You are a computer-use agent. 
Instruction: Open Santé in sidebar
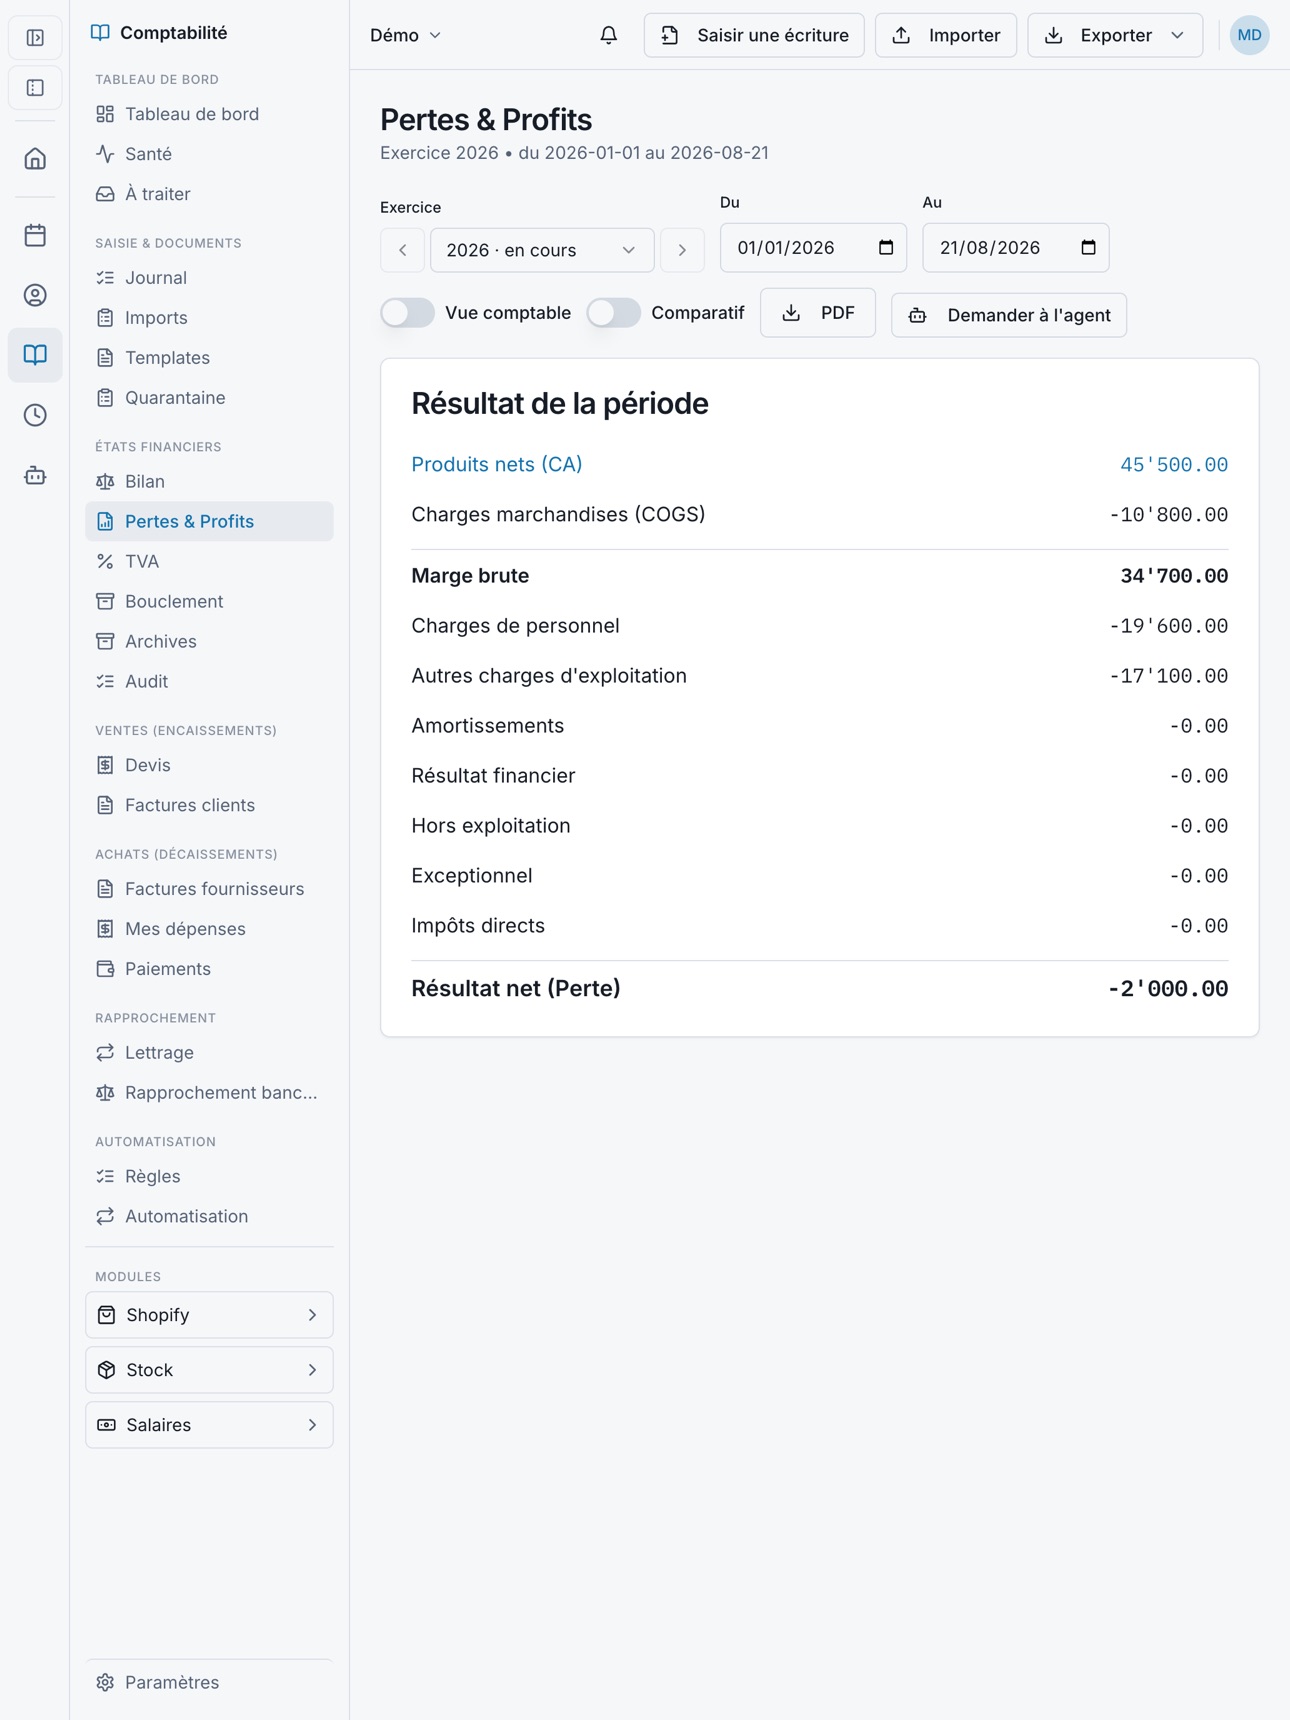(209, 154)
